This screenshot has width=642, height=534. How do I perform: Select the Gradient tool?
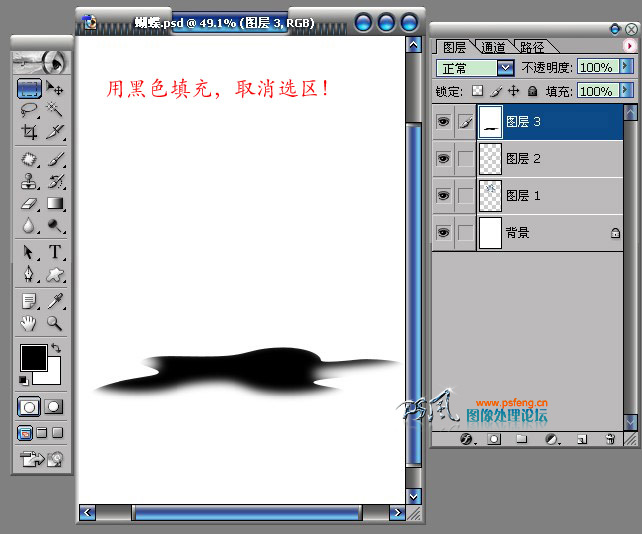pyautogui.click(x=55, y=204)
